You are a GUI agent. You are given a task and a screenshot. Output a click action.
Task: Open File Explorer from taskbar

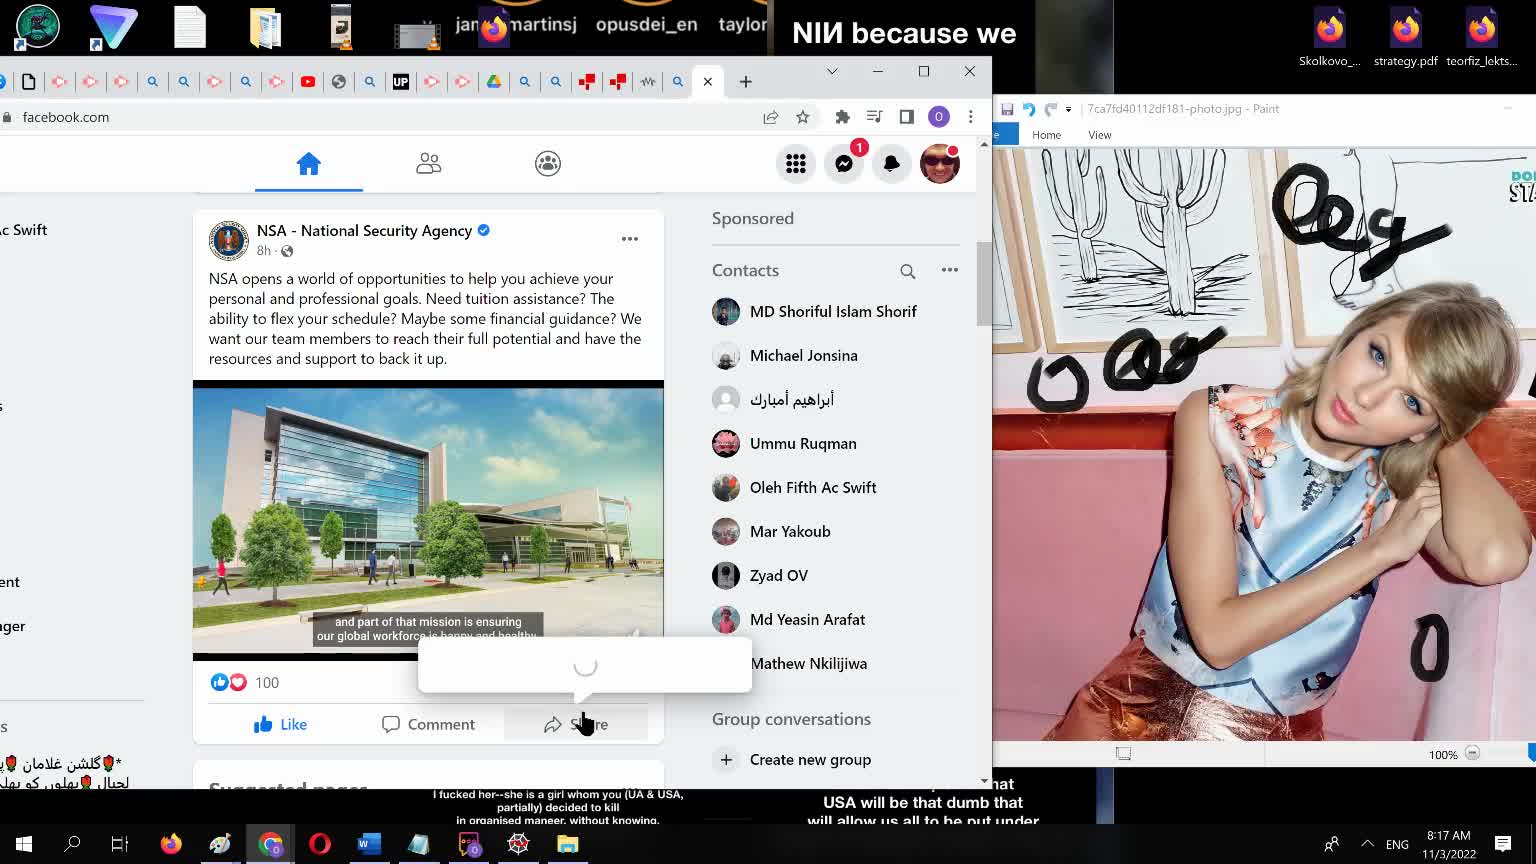(x=567, y=844)
